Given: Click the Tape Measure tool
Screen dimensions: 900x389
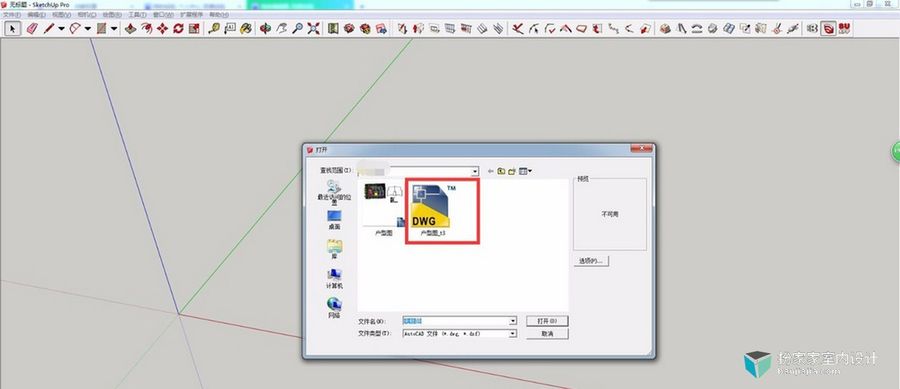Looking at the screenshot, I should point(214,28).
